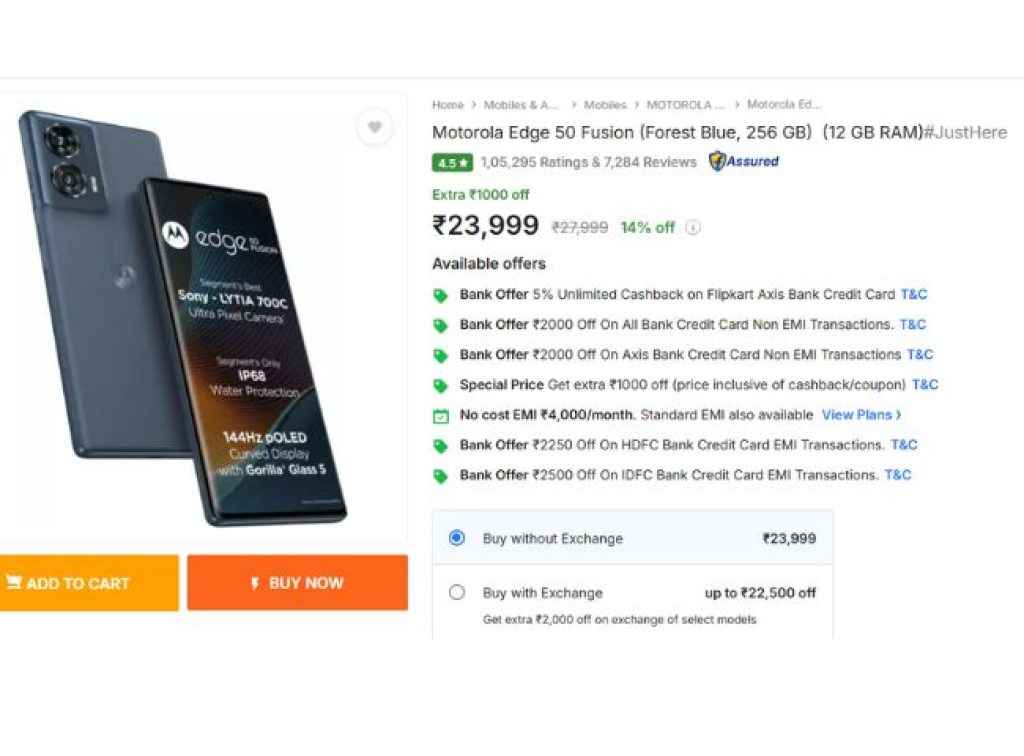Viewport: 1024px width, 756px height.
Task: Select the Buy with Exchange option
Action: pos(457,592)
